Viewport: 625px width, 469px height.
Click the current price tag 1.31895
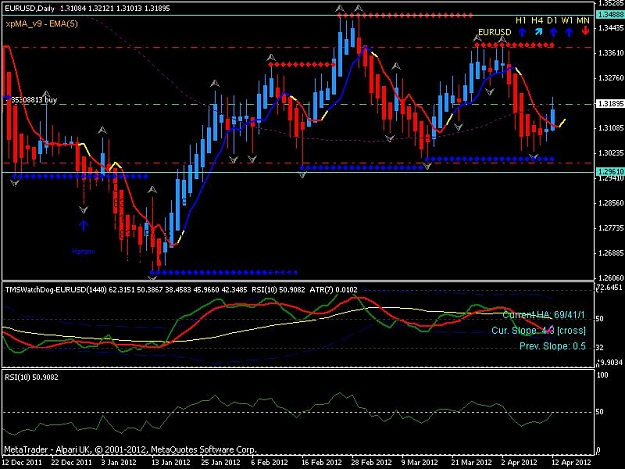pyautogui.click(x=610, y=104)
